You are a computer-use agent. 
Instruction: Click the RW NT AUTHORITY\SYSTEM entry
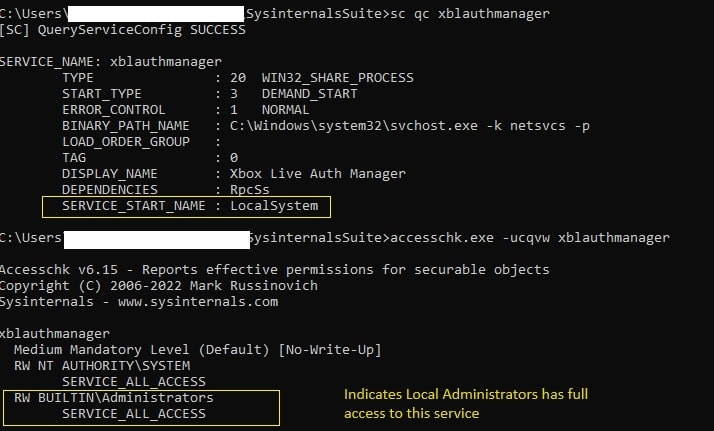click(x=110, y=365)
